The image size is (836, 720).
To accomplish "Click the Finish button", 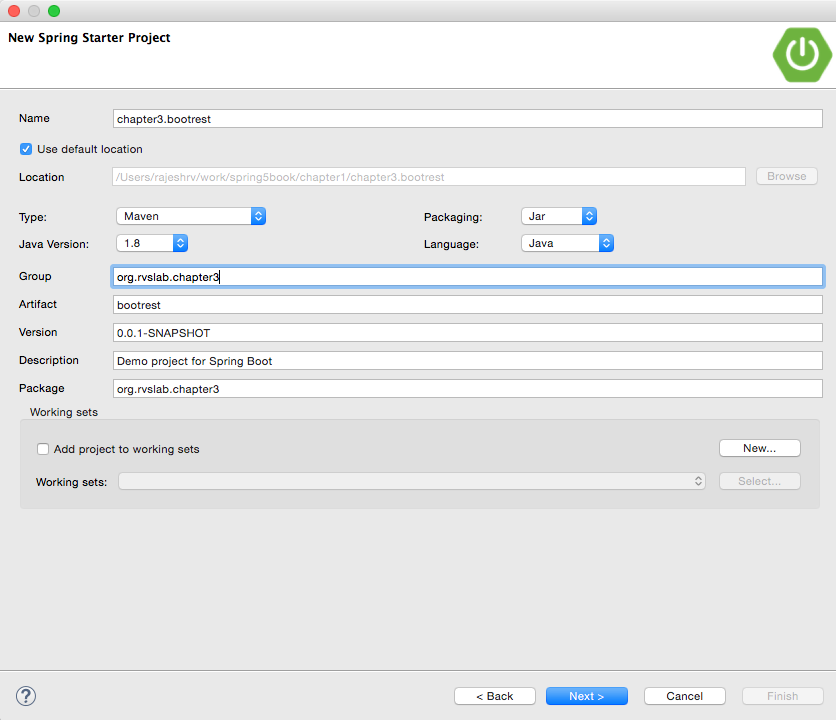I will [783, 696].
